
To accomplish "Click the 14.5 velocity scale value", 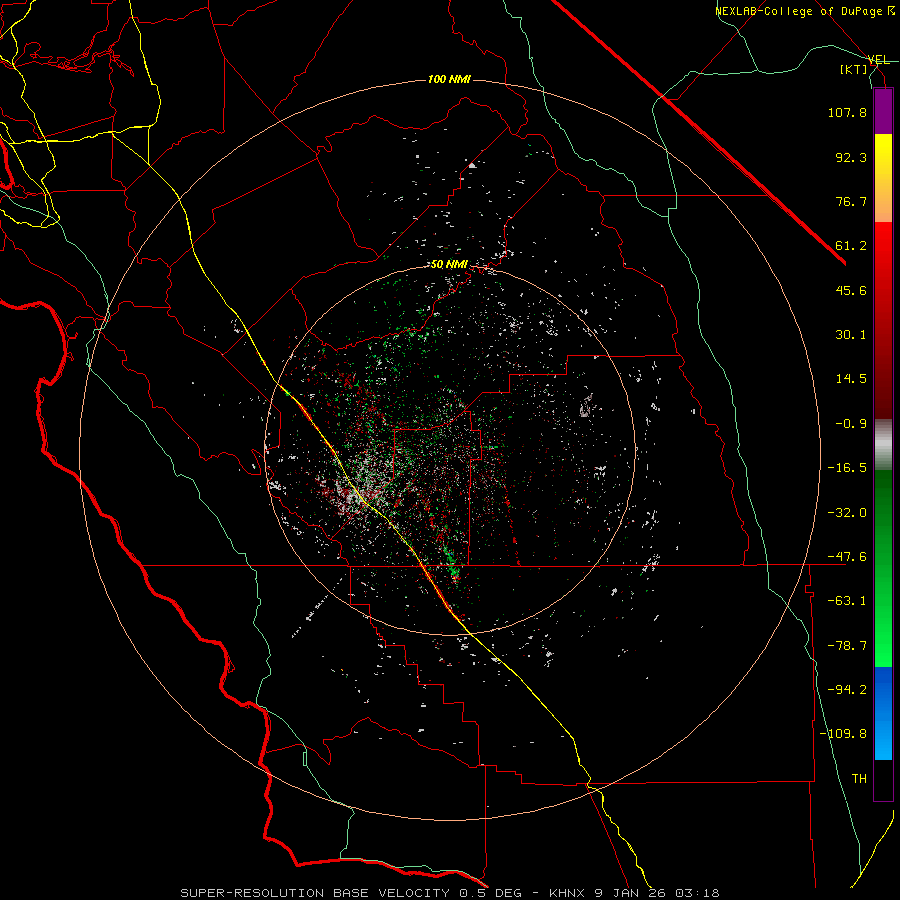I will (x=851, y=379).
